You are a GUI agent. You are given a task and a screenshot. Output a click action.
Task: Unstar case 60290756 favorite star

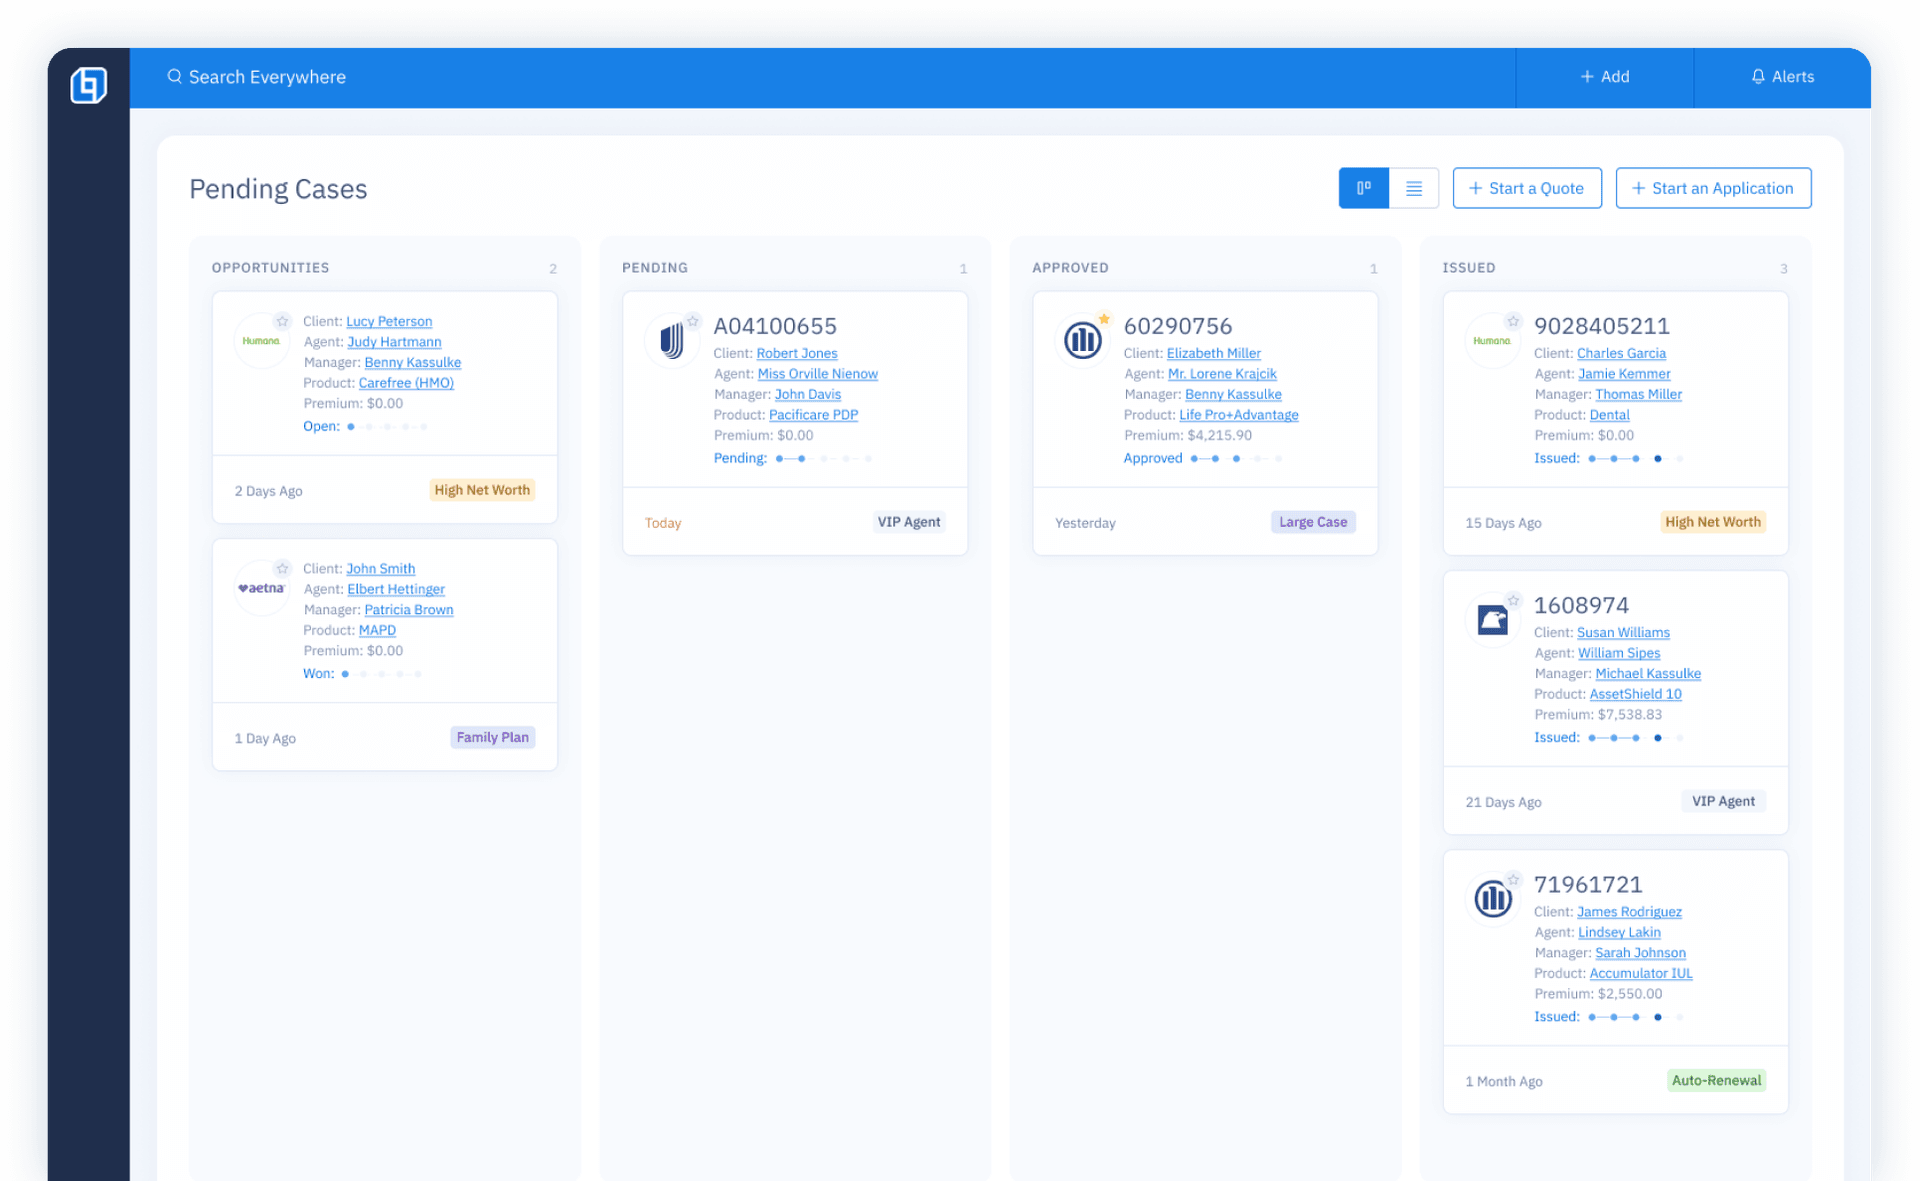[x=1104, y=320]
